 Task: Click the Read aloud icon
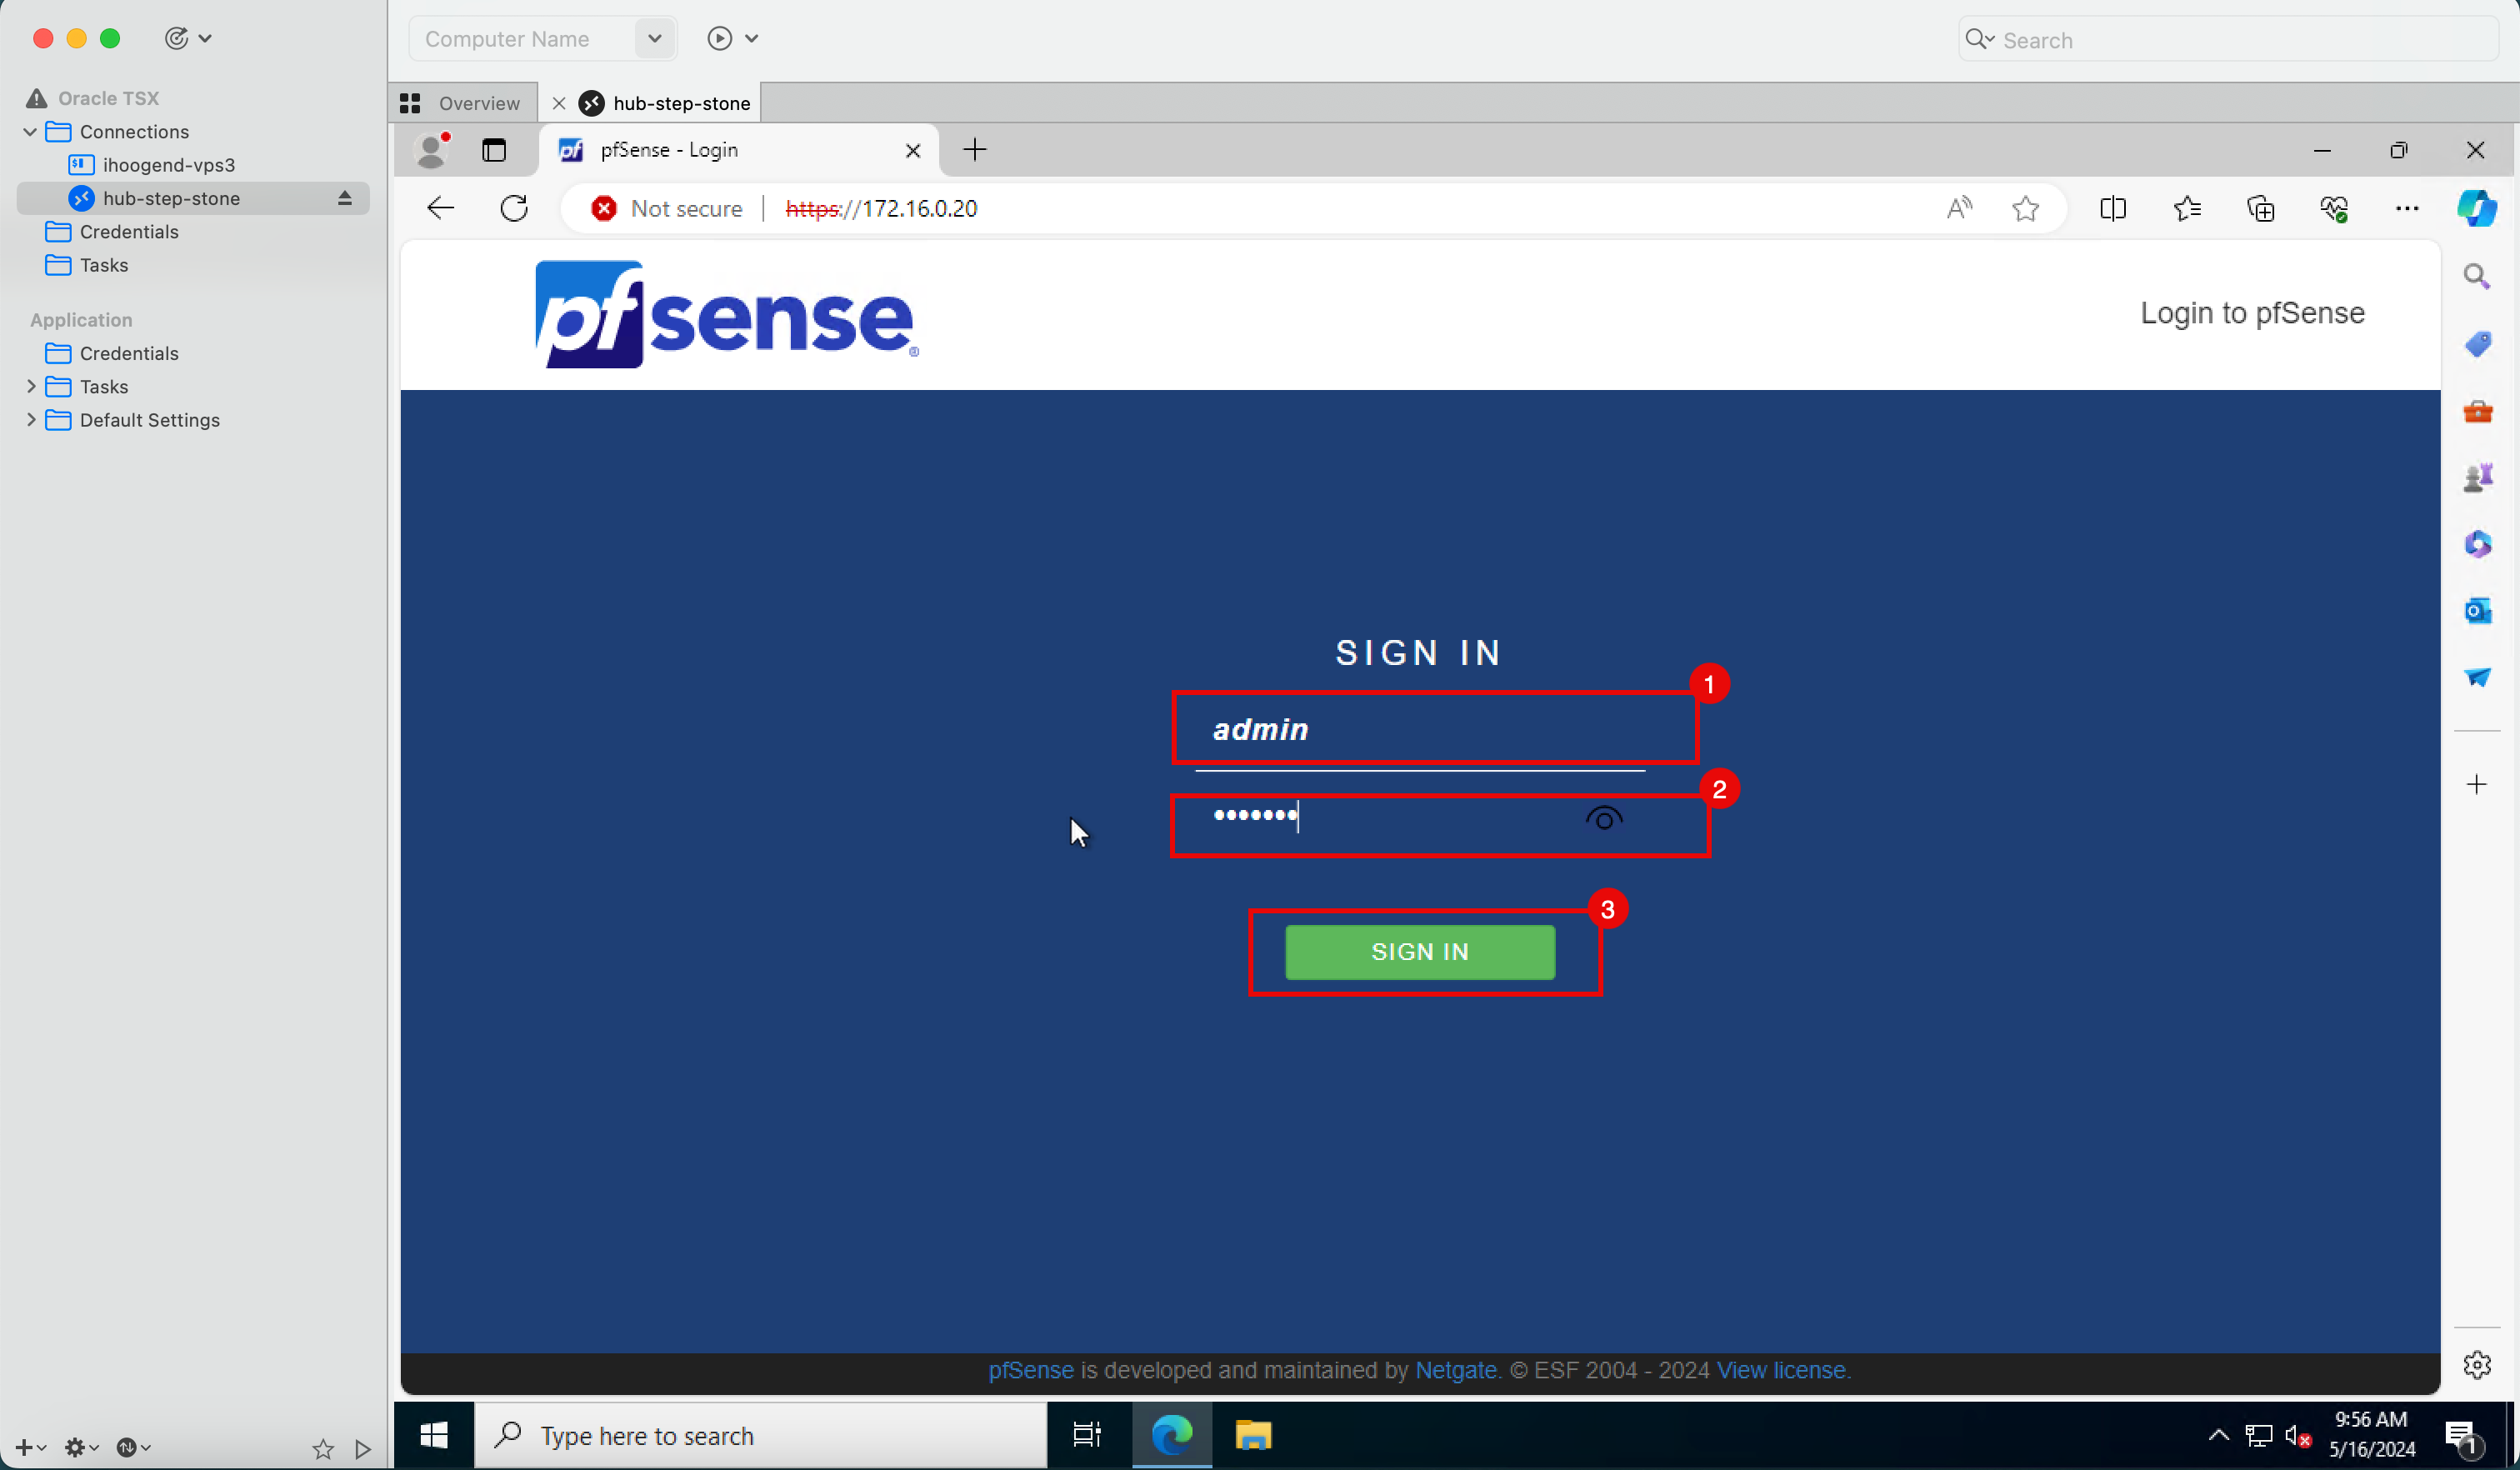pos(1959,208)
